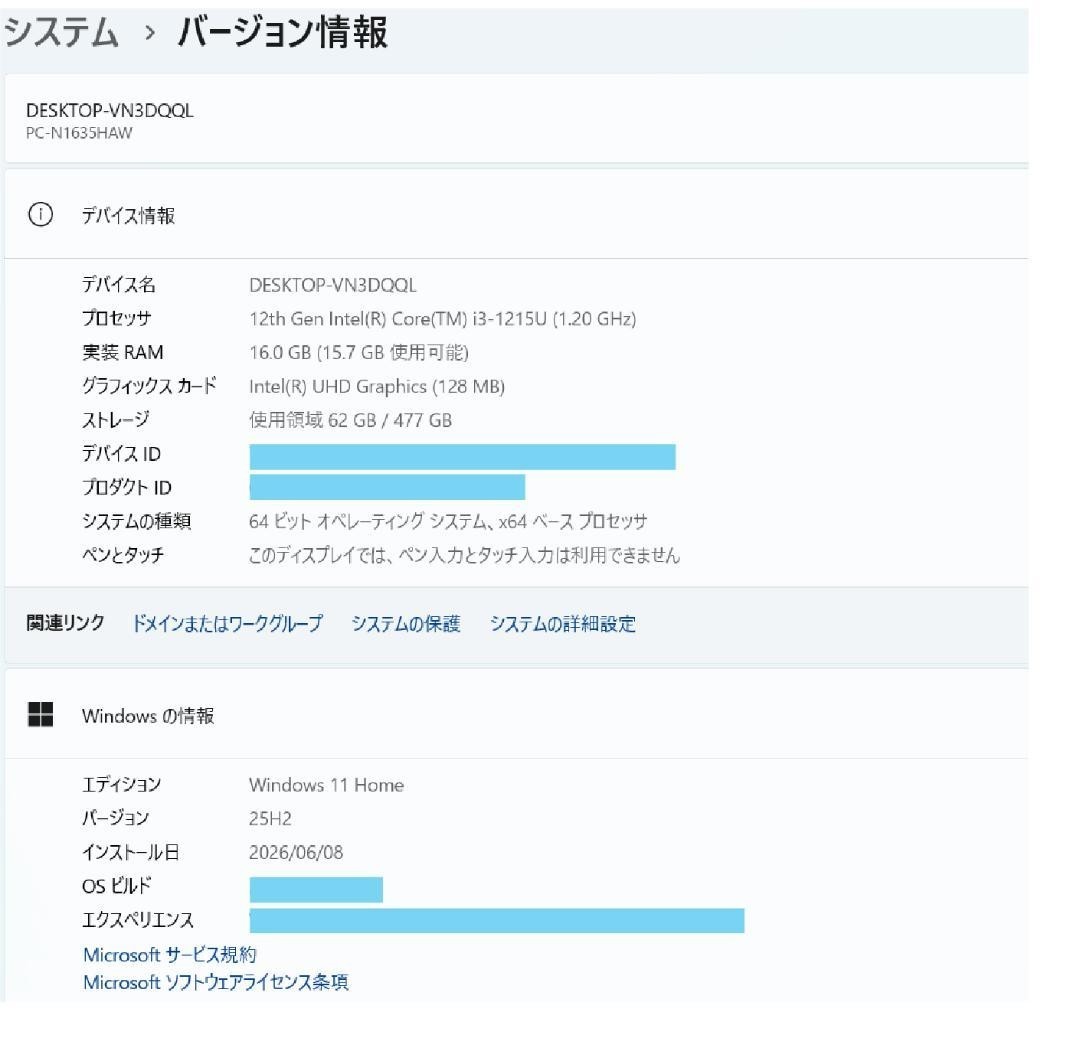Click the デバイス名 label
1080x1048 pixels.
click(x=118, y=284)
